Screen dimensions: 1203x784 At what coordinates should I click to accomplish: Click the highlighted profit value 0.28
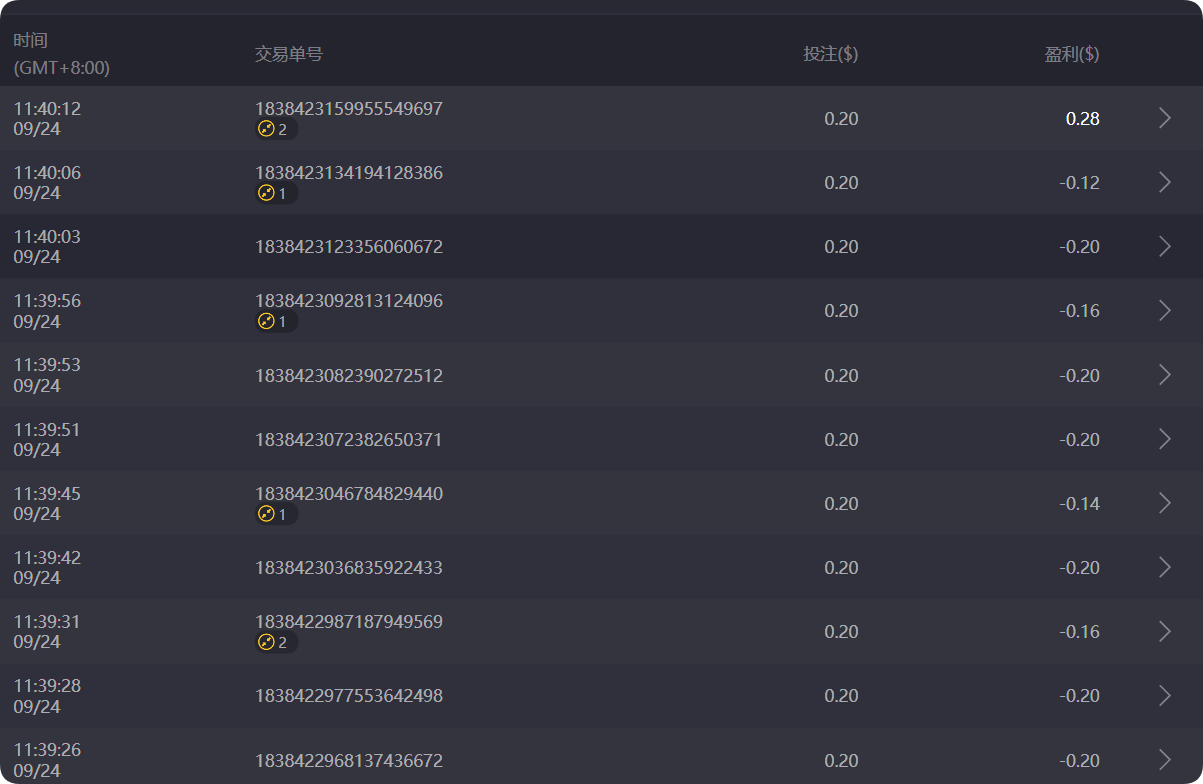coord(1083,118)
